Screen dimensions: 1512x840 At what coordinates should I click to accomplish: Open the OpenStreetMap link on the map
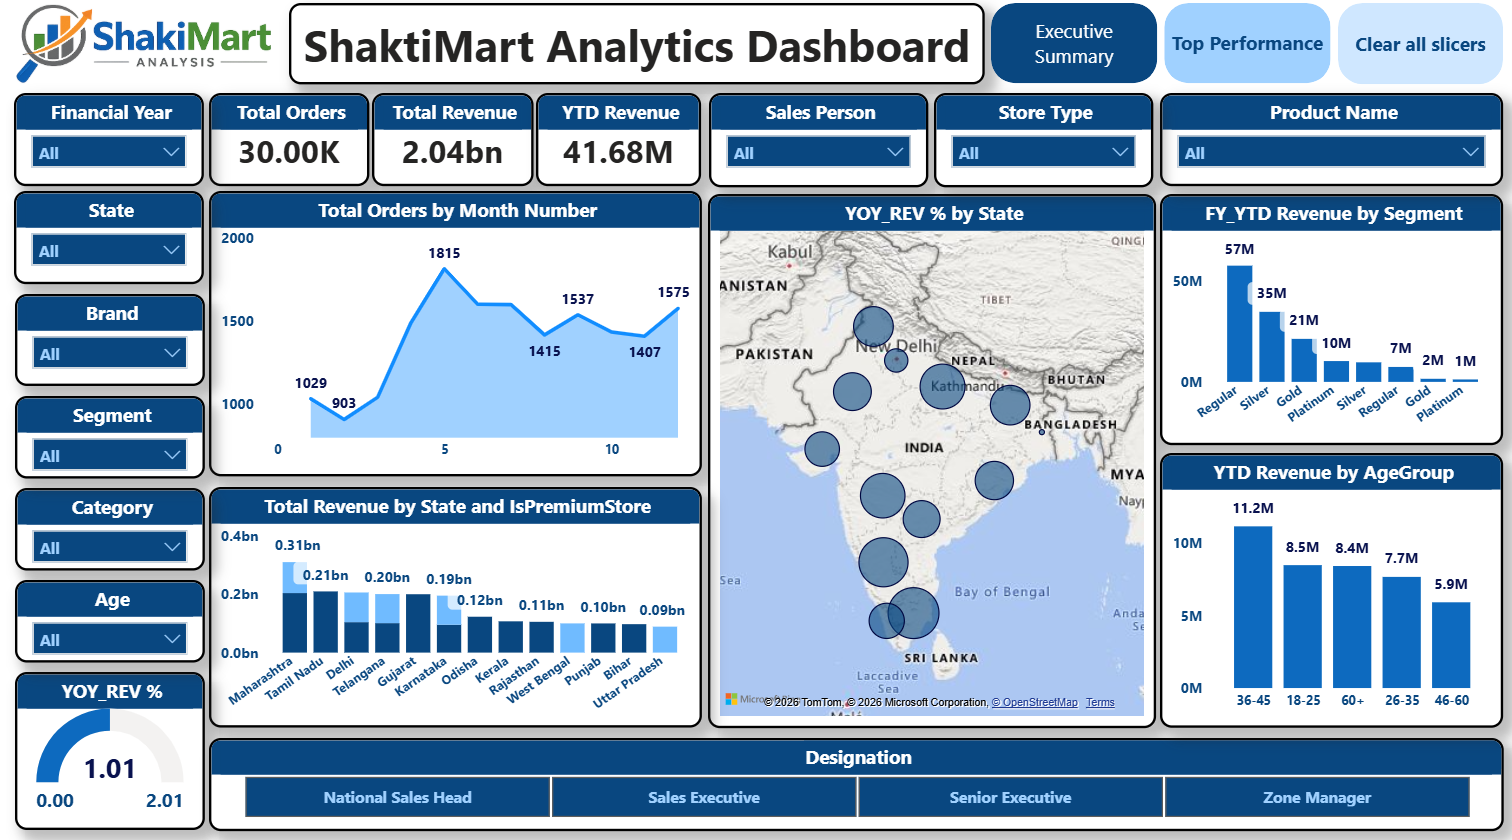point(1035,703)
